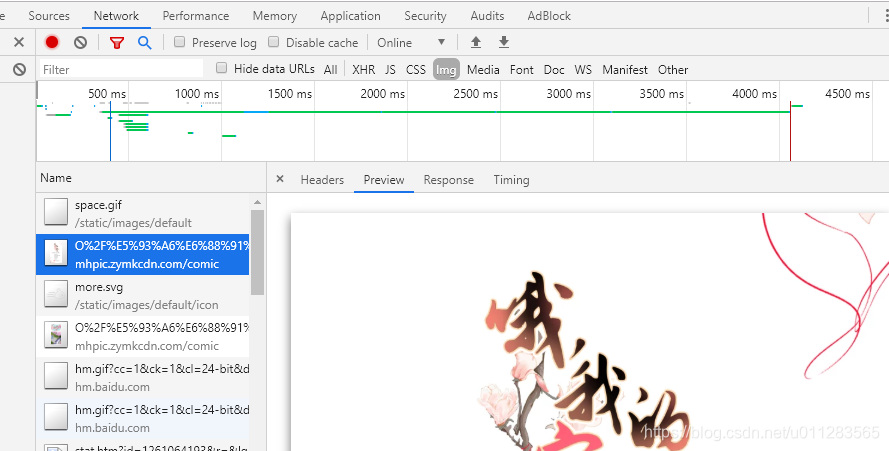Click the 4000 ms timeline marker
889x451 pixels.
tap(754, 94)
